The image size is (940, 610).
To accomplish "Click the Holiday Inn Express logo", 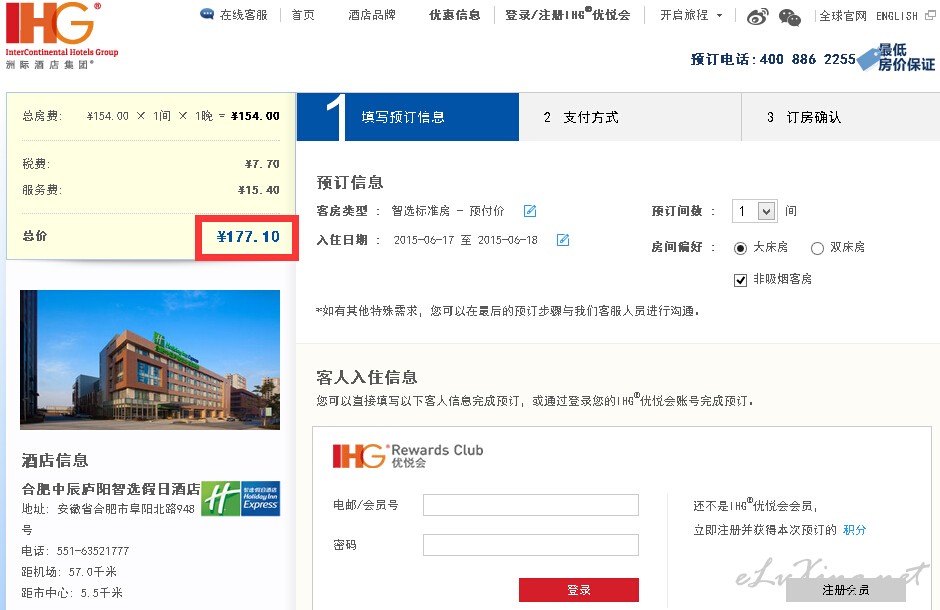I will [x=240, y=499].
